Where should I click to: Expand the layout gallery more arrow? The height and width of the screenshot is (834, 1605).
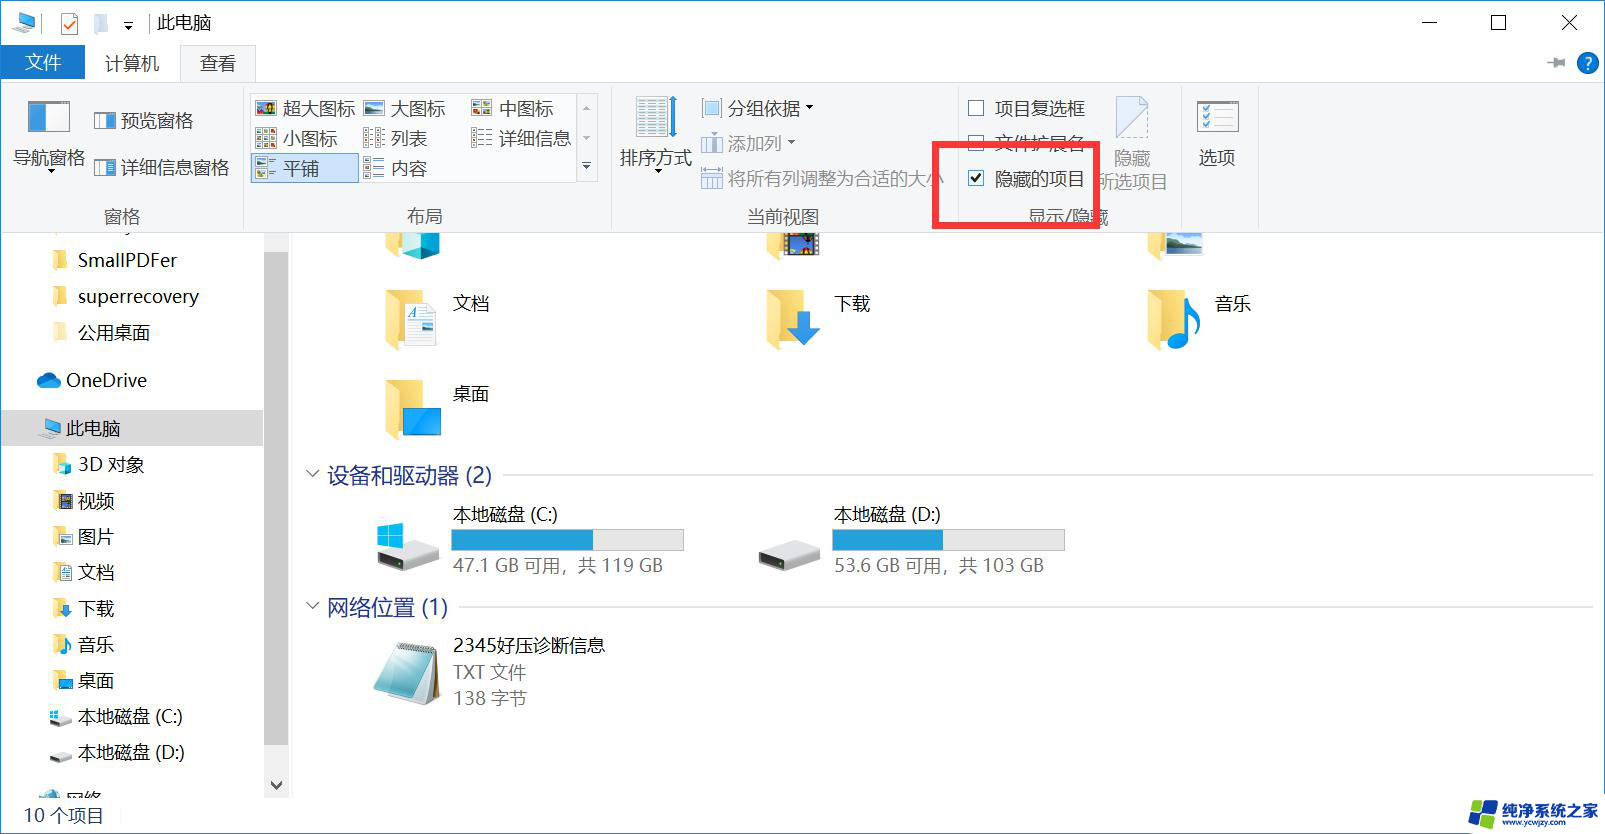tap(587, 167)
